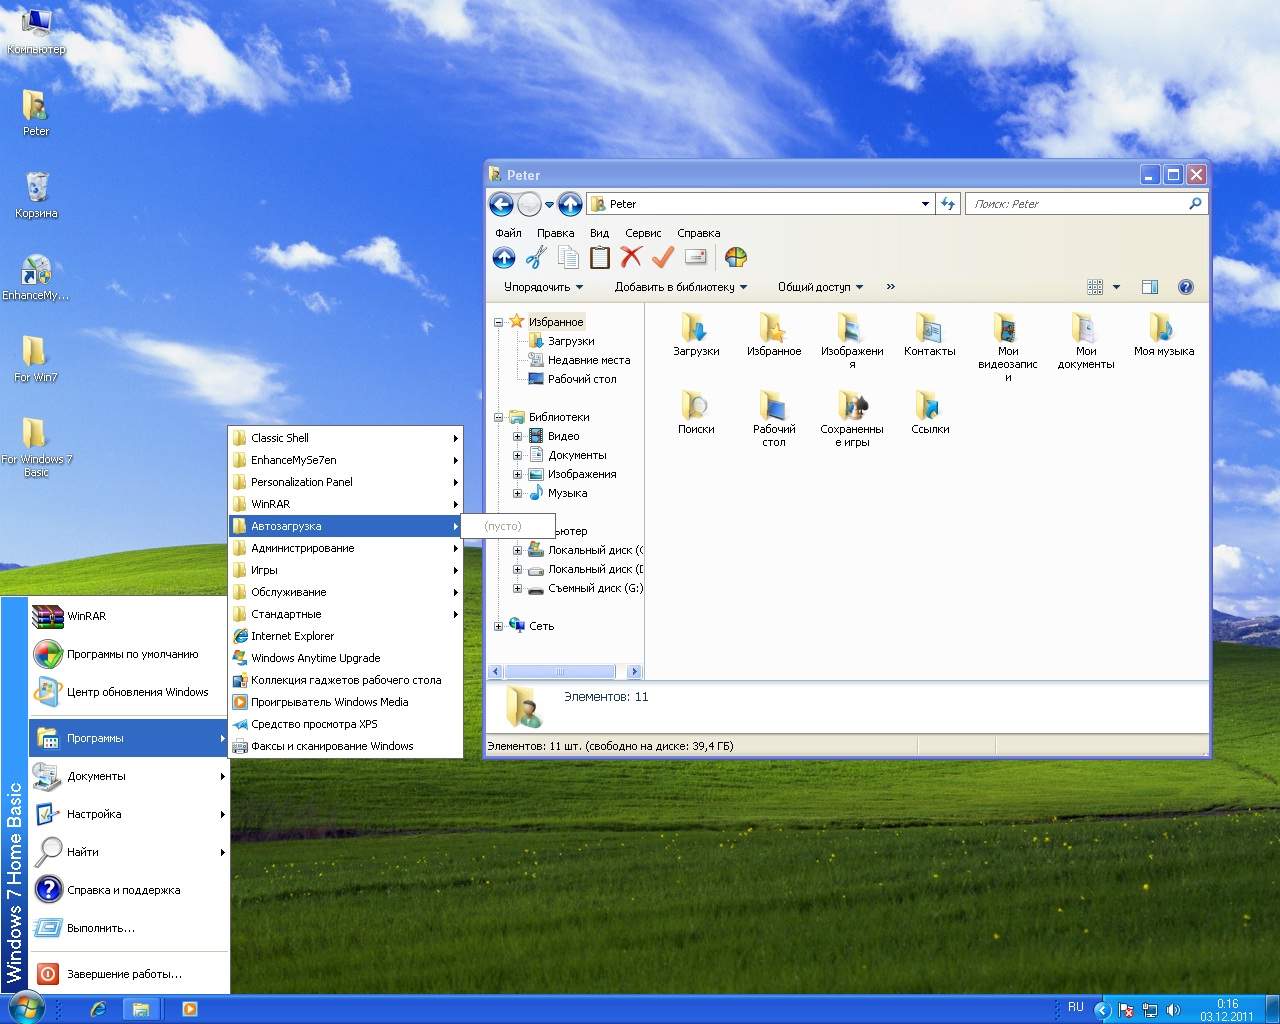Toggle the preview pane button
Viewport: 1280px width, 1024px height.
pyautogui.click(x=1150, y=287)
